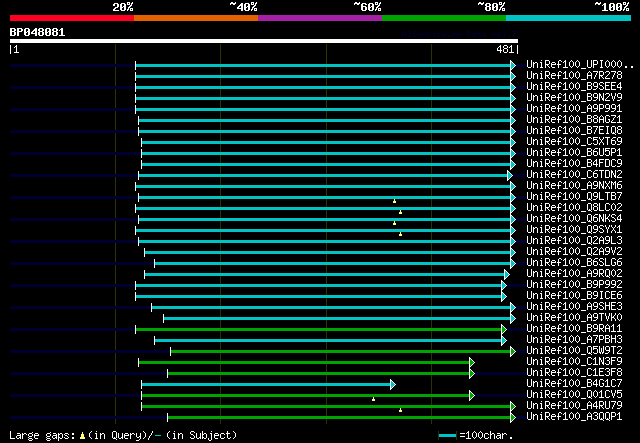Open hit UniRef100_UPI000..

tap(580, 65)
